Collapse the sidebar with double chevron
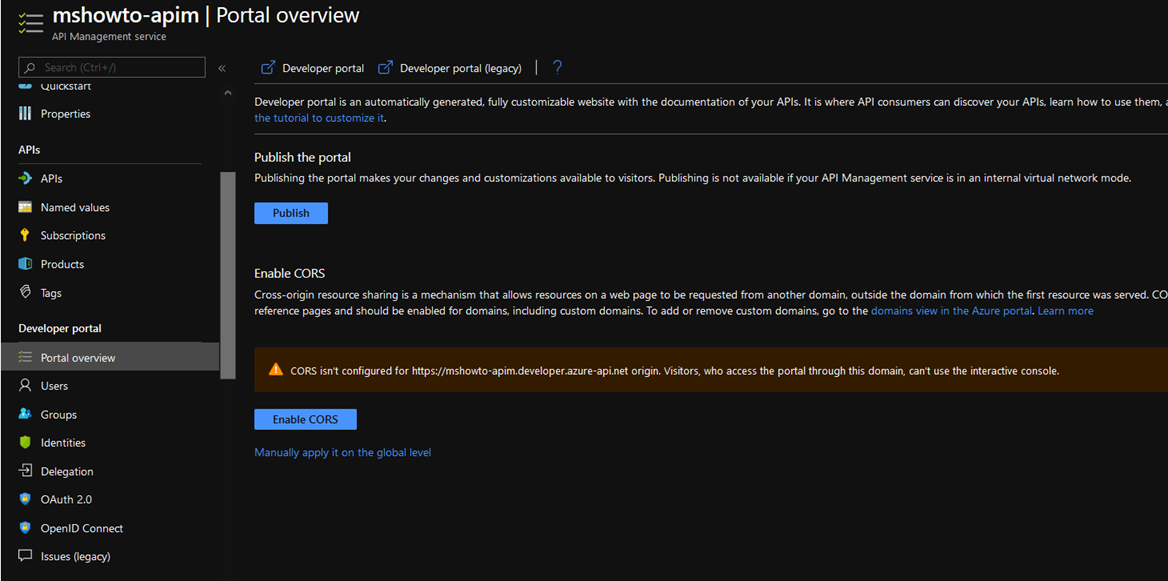 222,68
